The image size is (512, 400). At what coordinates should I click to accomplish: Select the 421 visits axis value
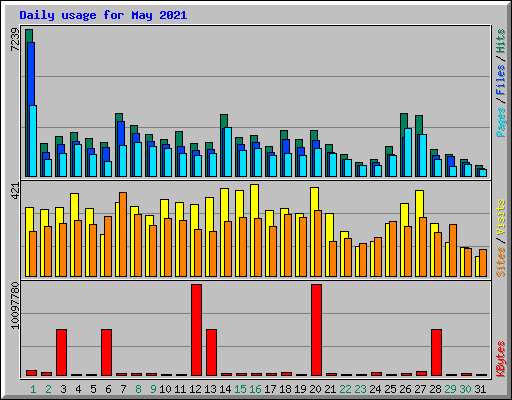pos(15,191)
